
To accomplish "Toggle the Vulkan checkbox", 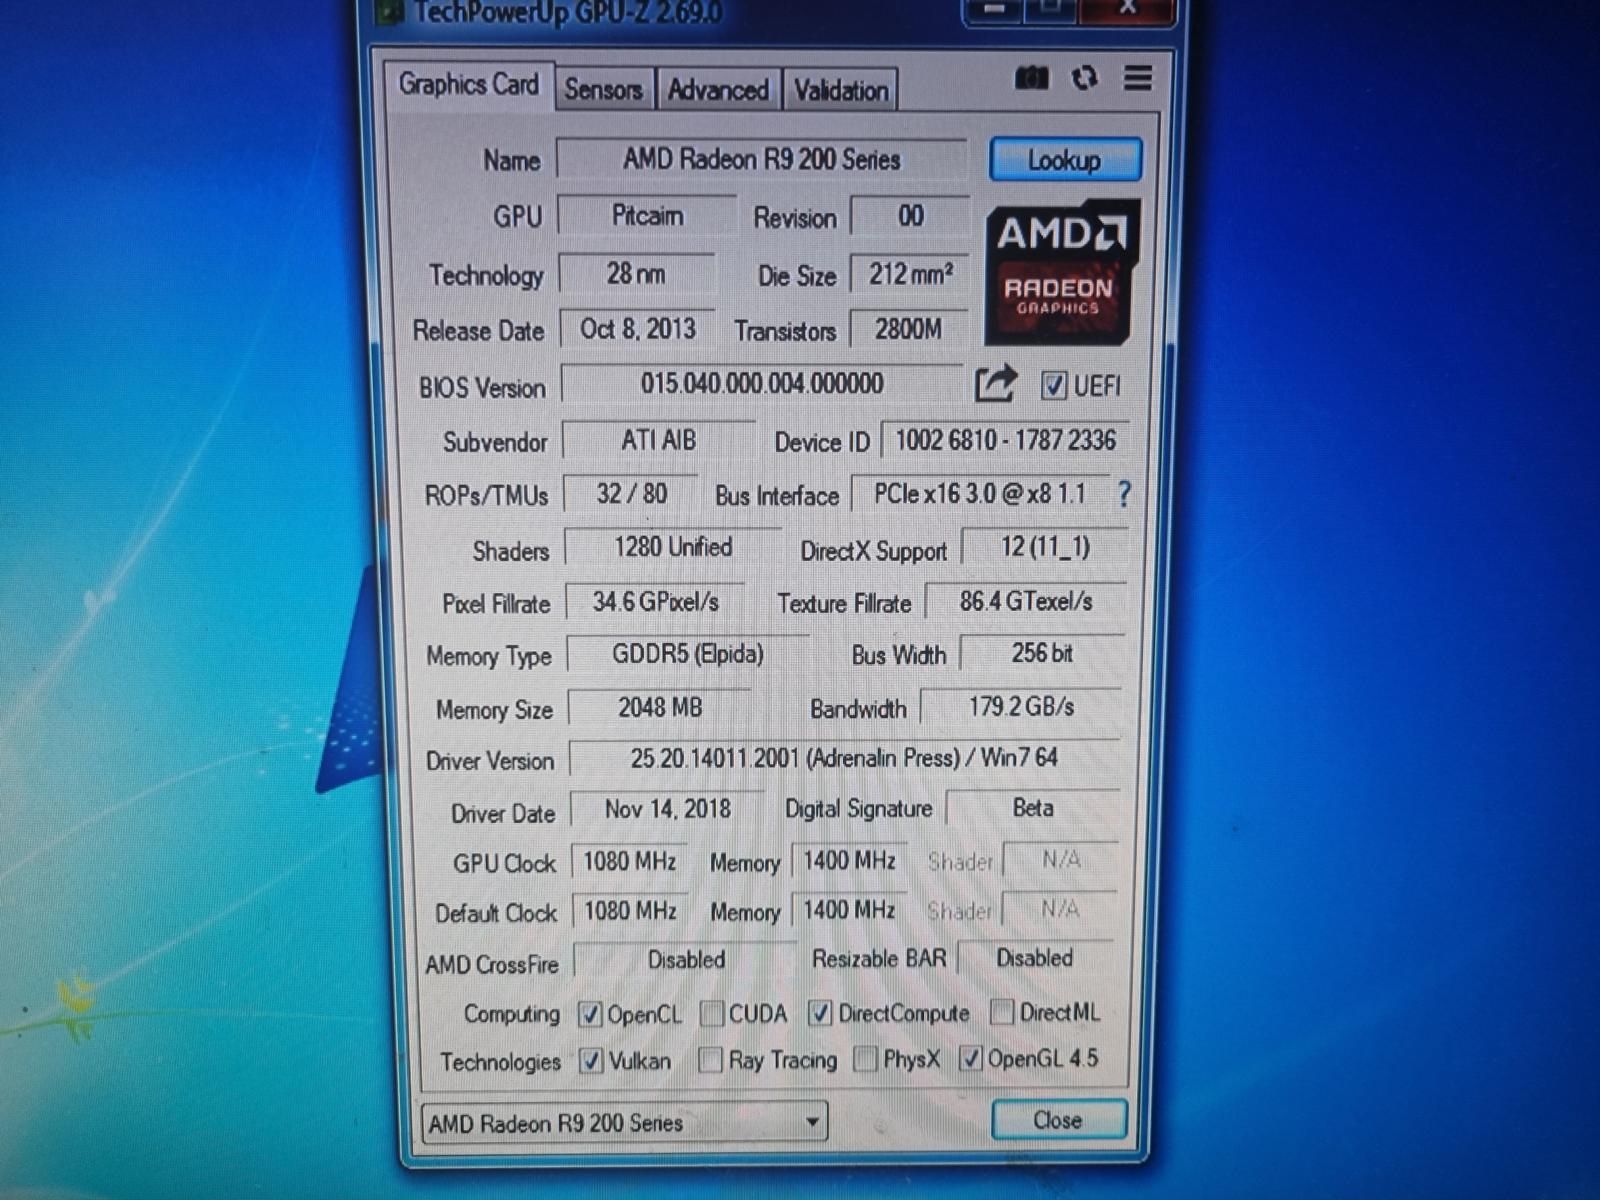I will (591, 1061).
